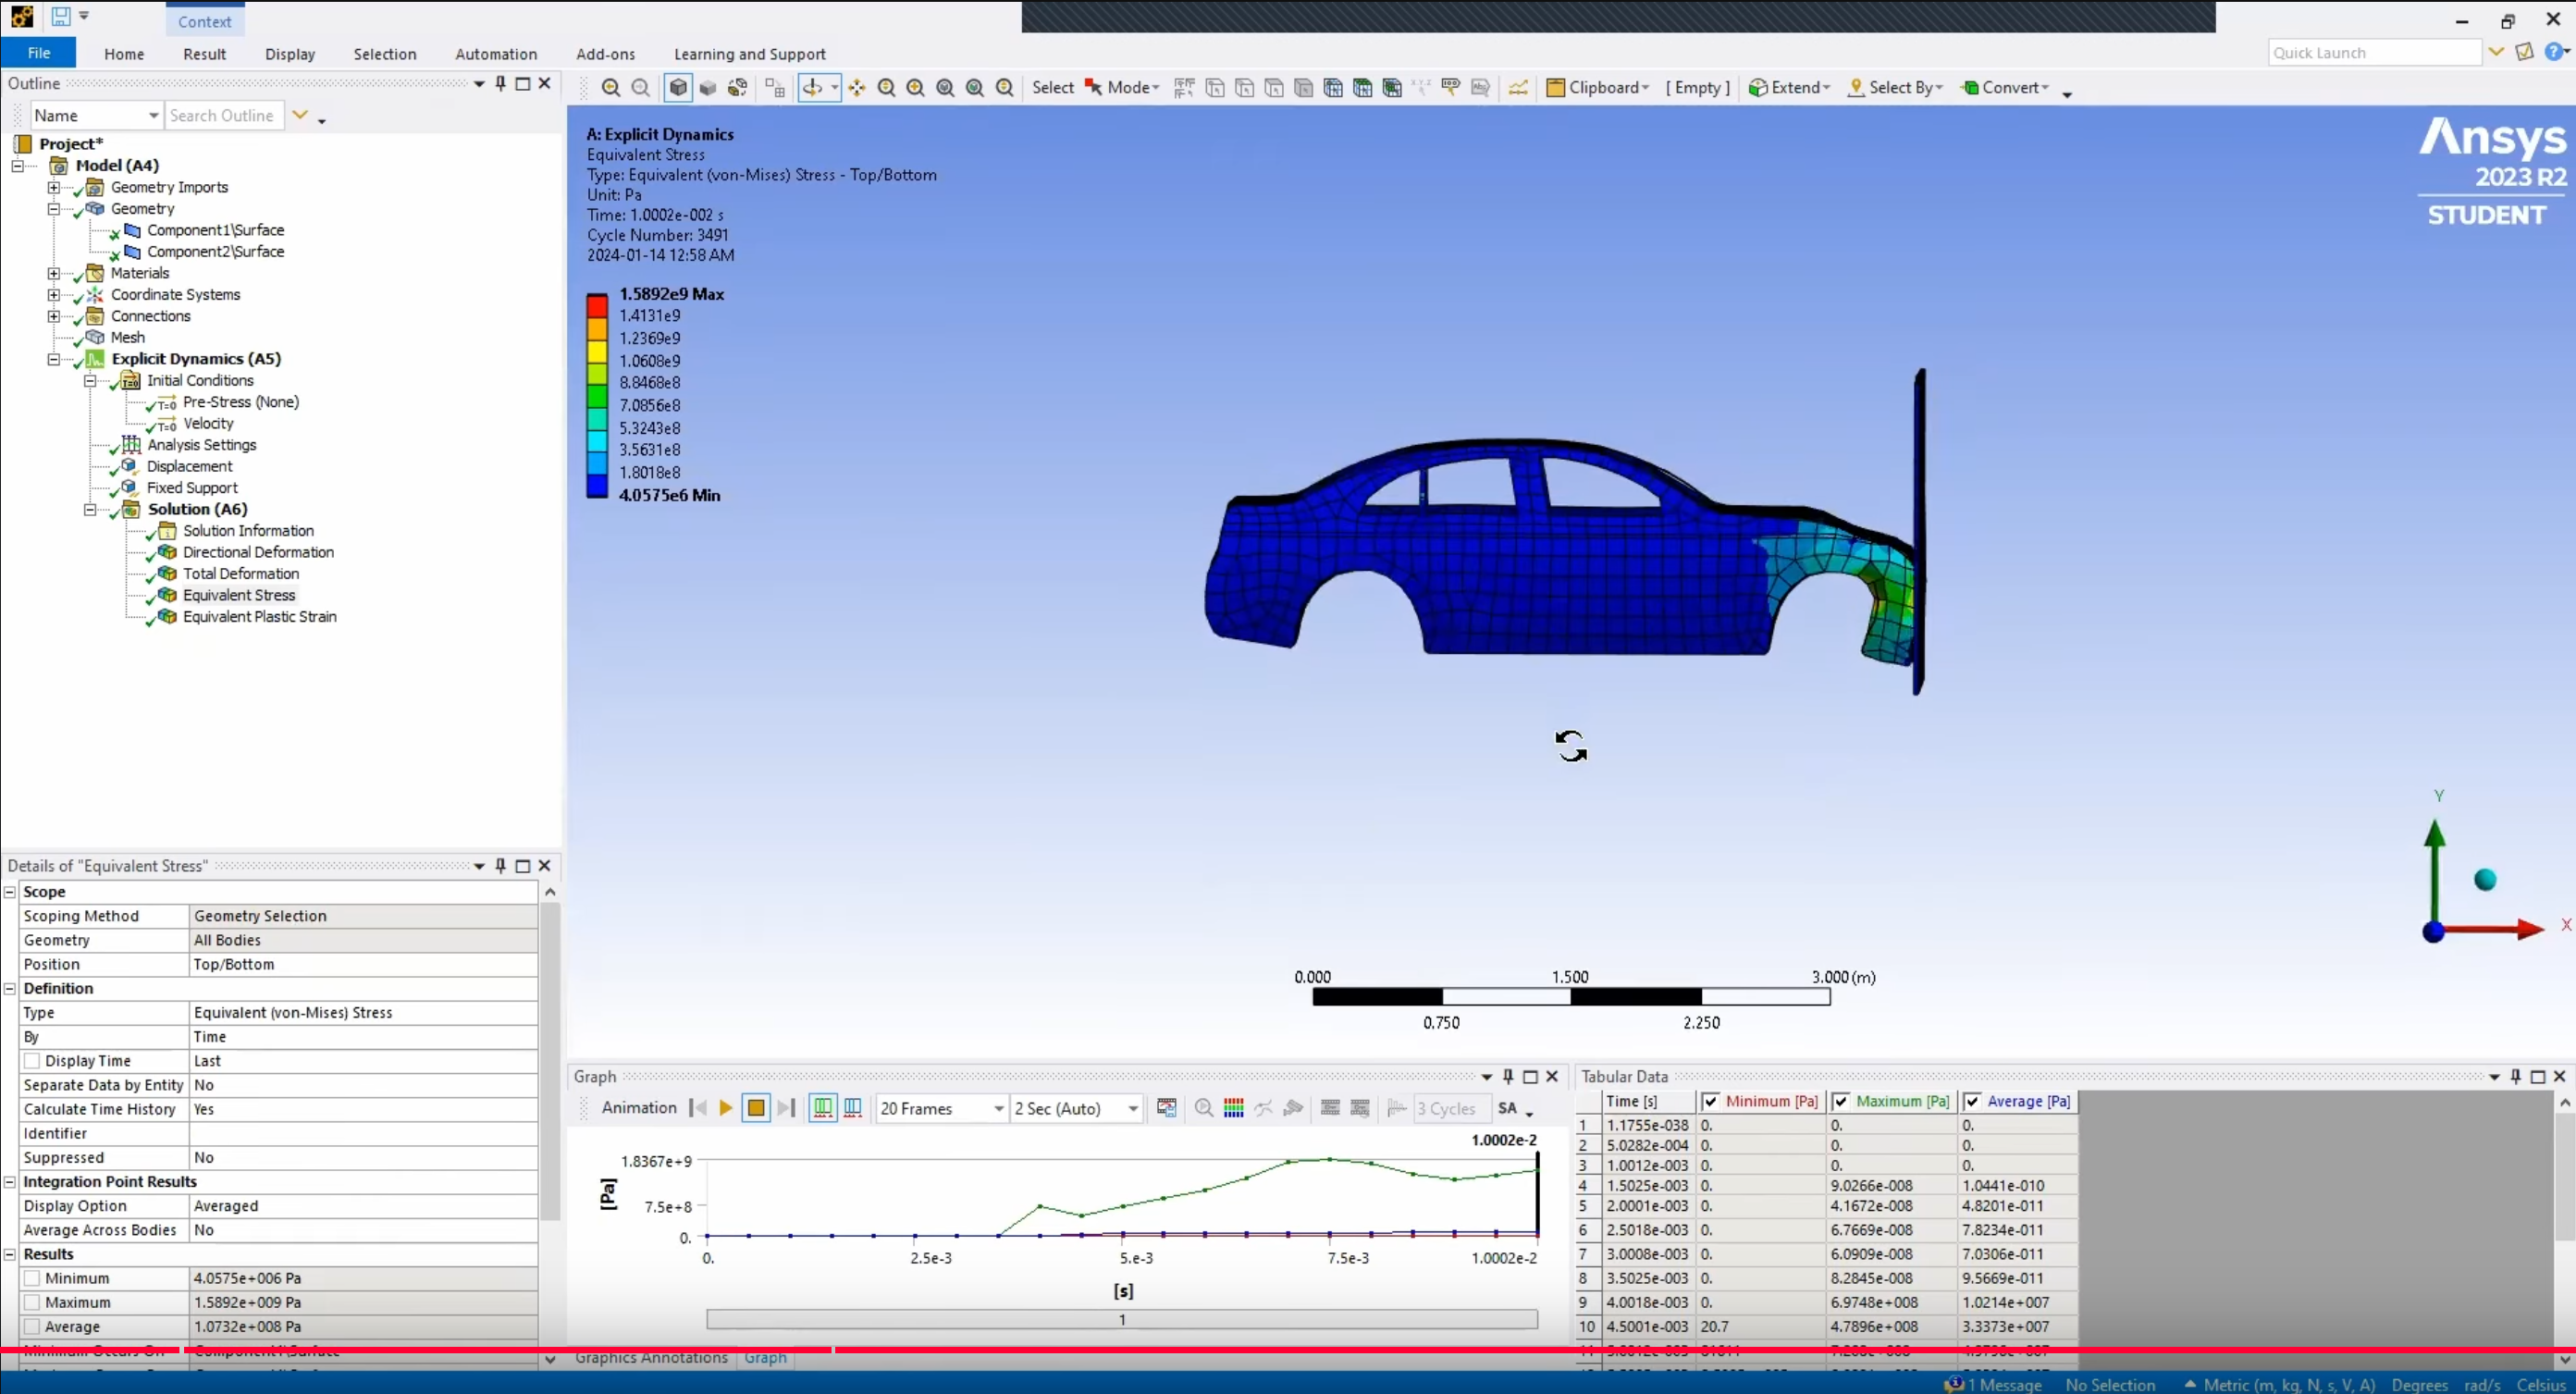Screen dimensions: 2576x1394
Task: Click the red Max legend color band
Action: point(597,305)
